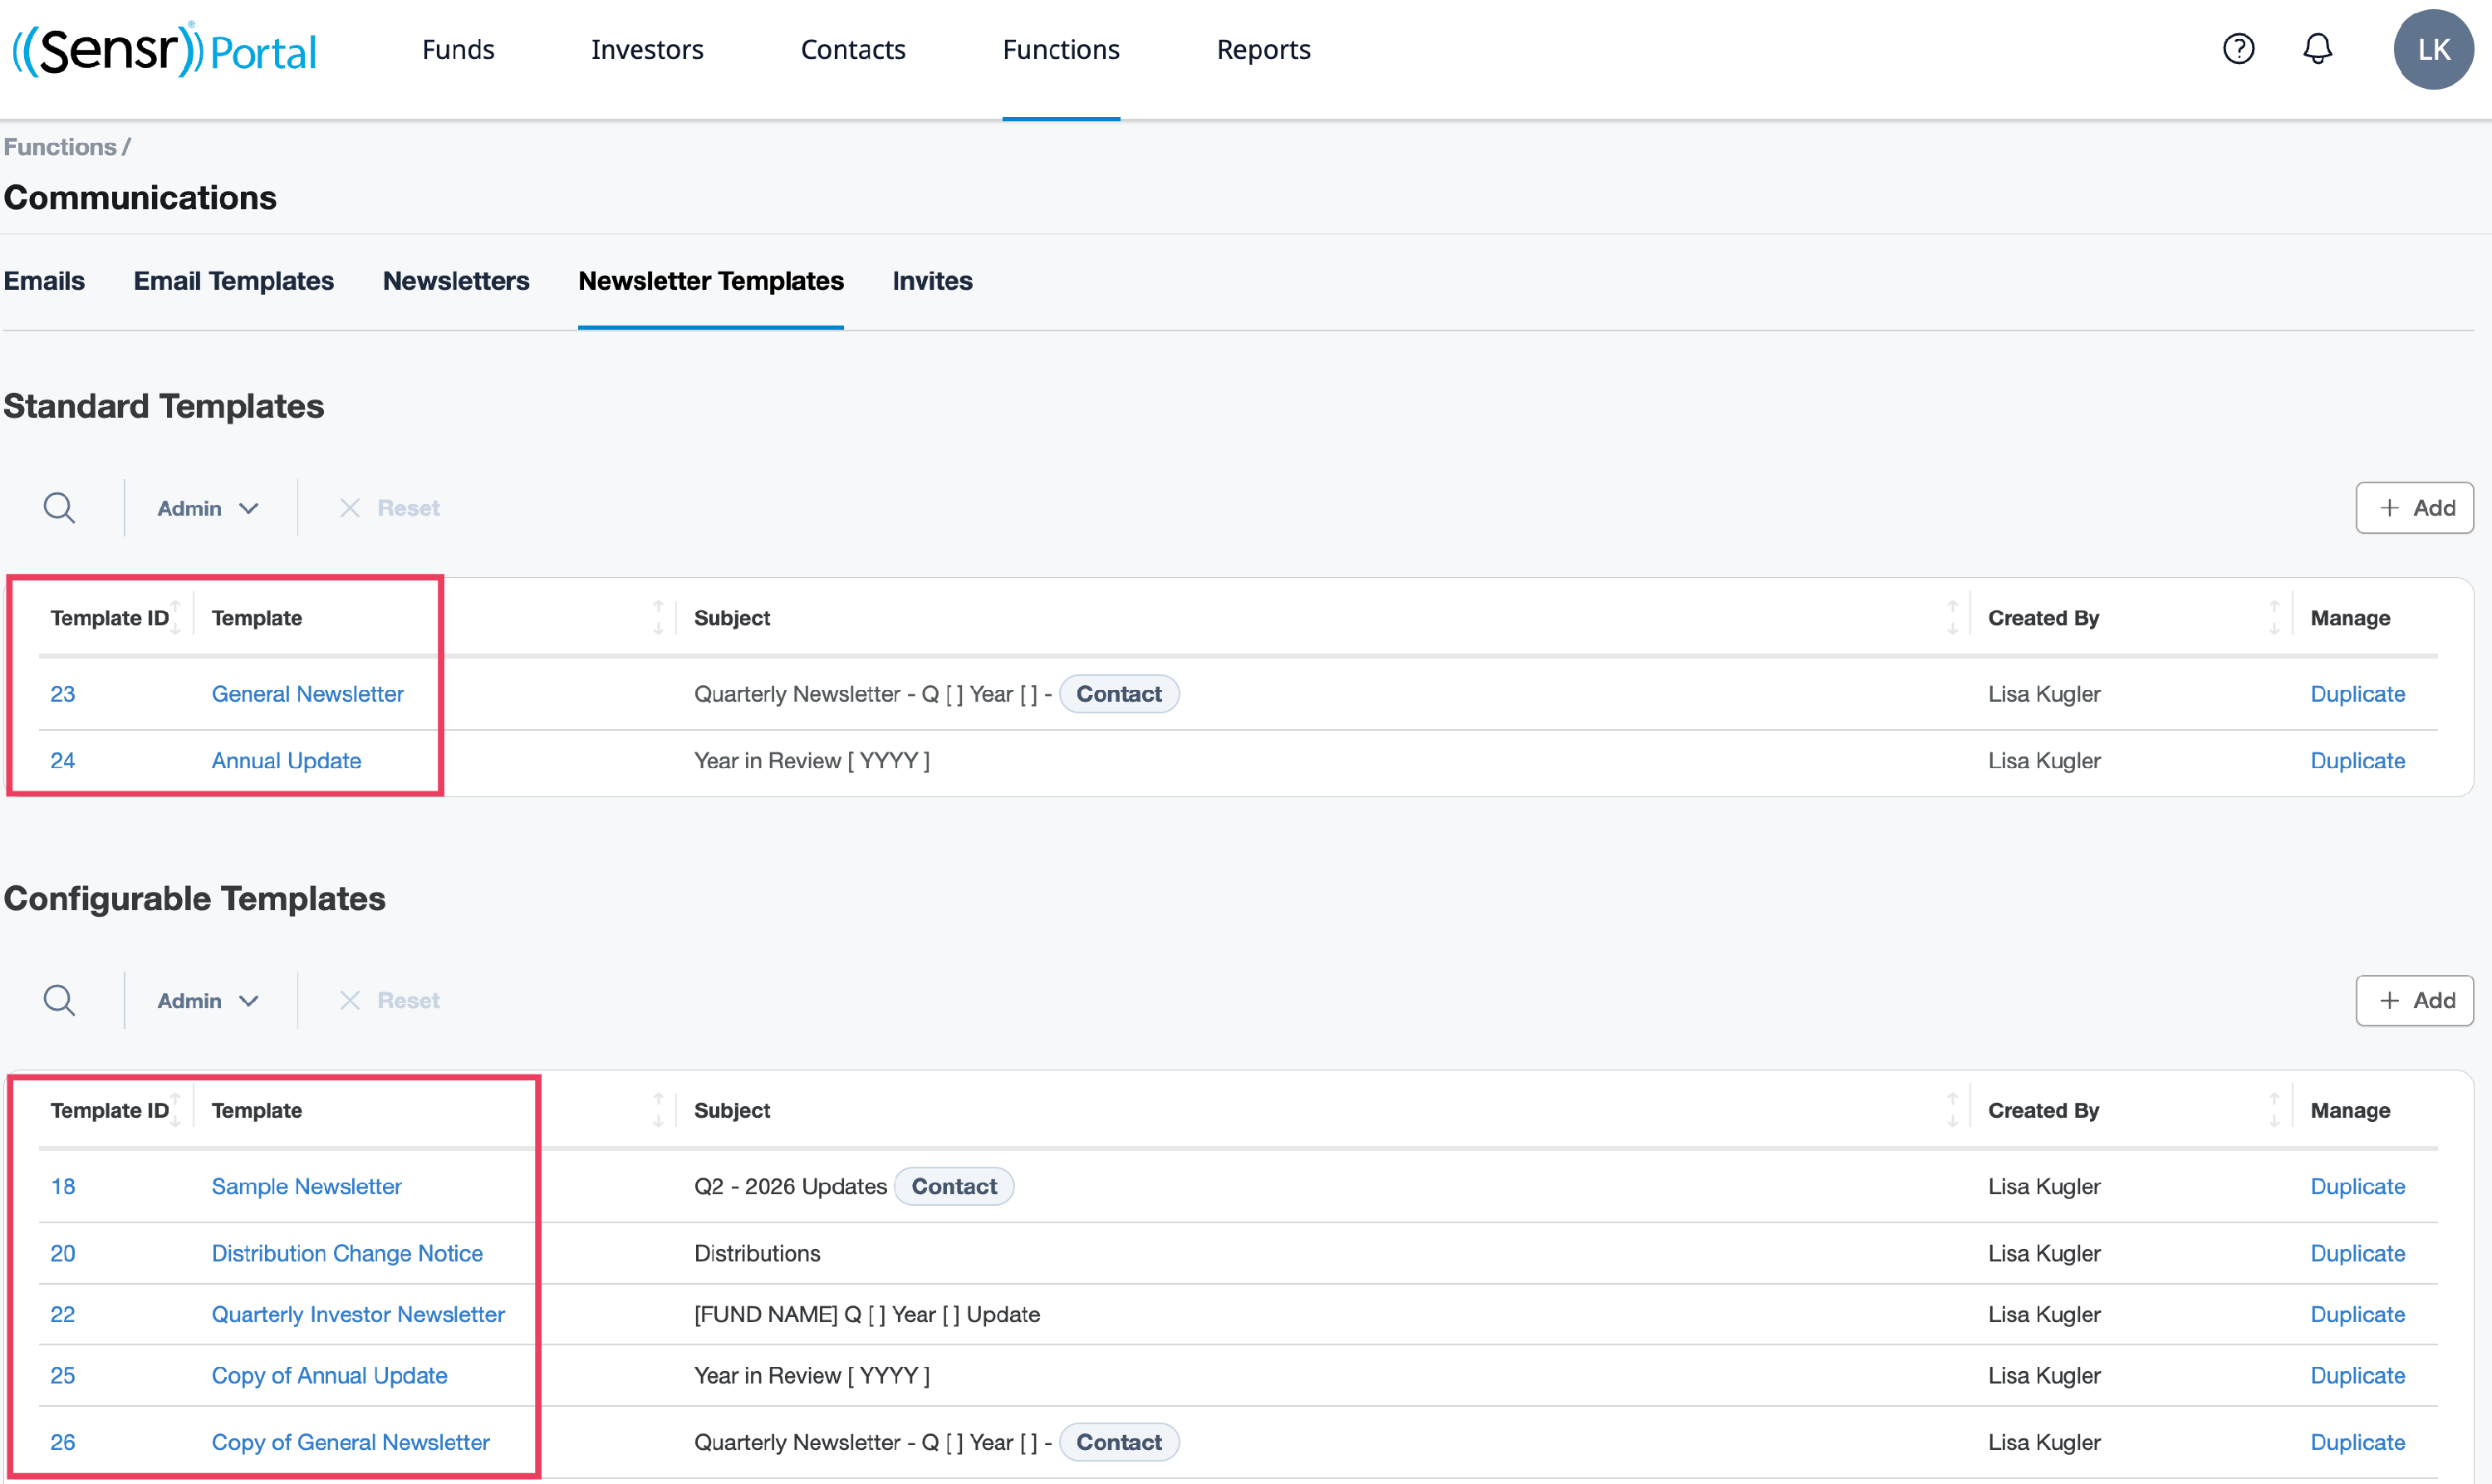Open the Investors menu
The width and height of the screenshot is (2492, 1484).
[647, 49]
